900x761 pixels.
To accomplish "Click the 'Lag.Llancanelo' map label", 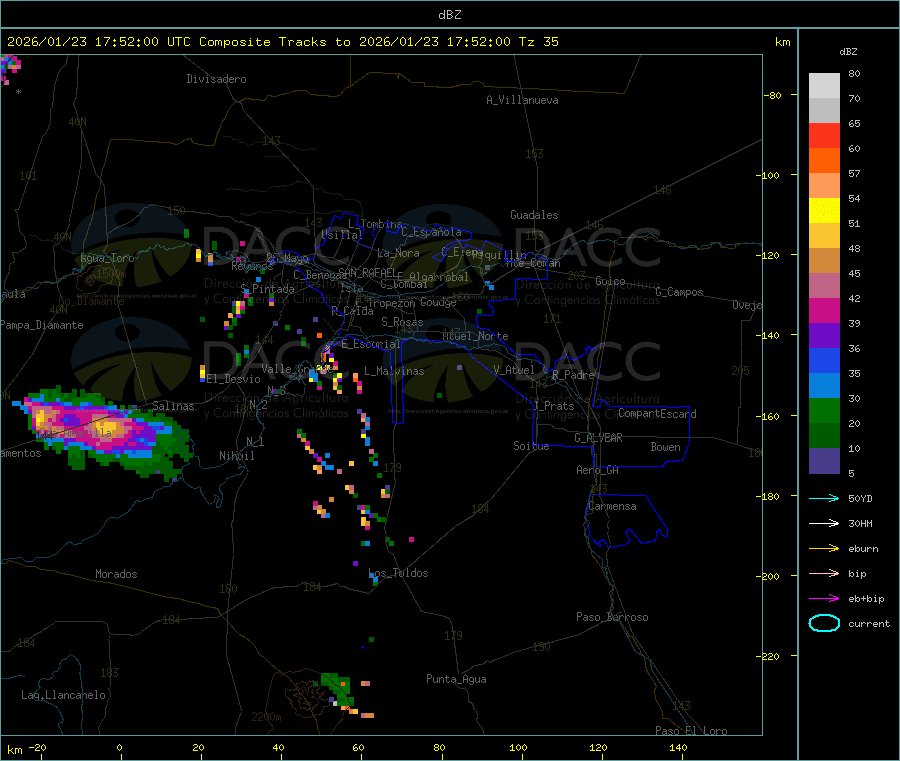I will 64,695.
